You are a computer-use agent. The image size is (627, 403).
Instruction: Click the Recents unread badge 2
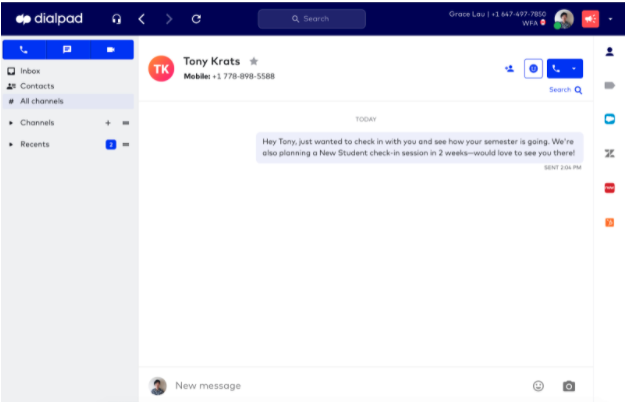tap(111, 144)
